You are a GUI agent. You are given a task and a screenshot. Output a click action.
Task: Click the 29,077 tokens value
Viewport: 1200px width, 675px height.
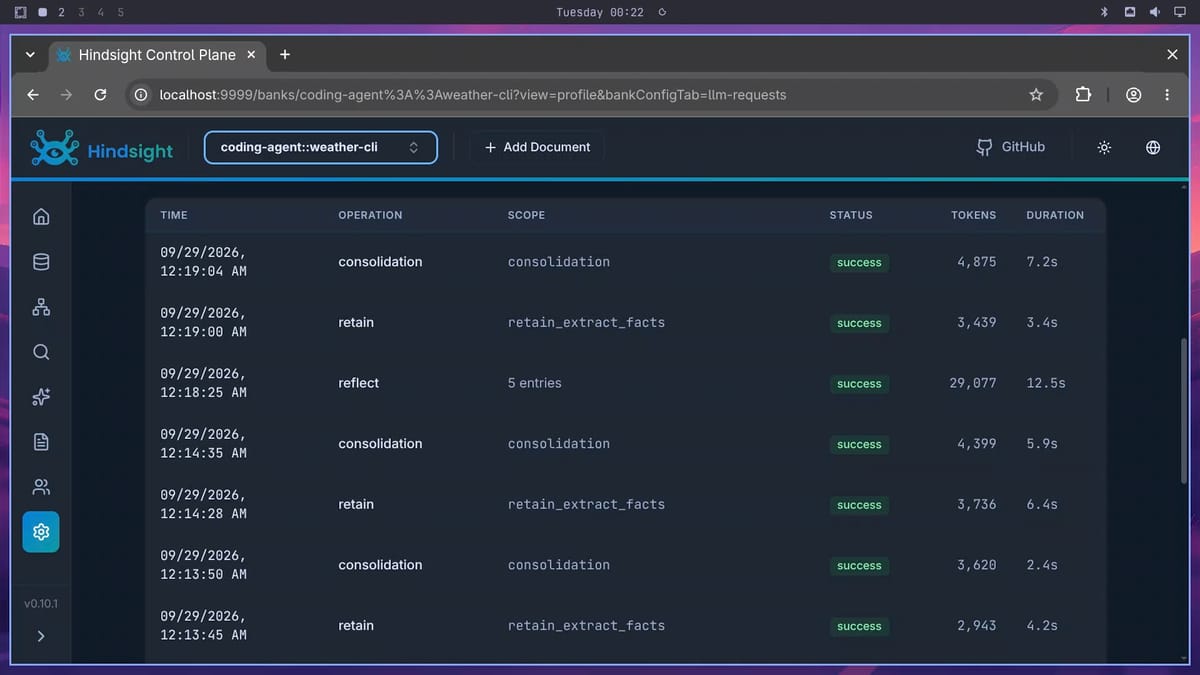point(973,383)
